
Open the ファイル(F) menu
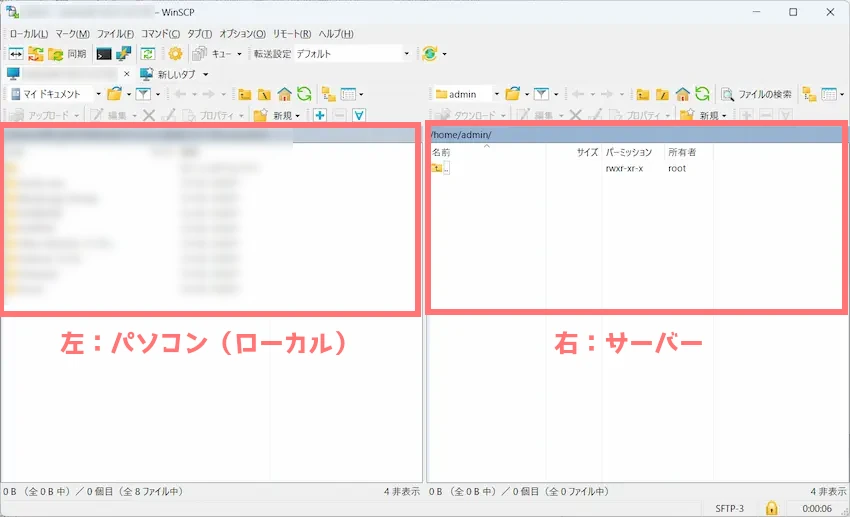[115, 34]
